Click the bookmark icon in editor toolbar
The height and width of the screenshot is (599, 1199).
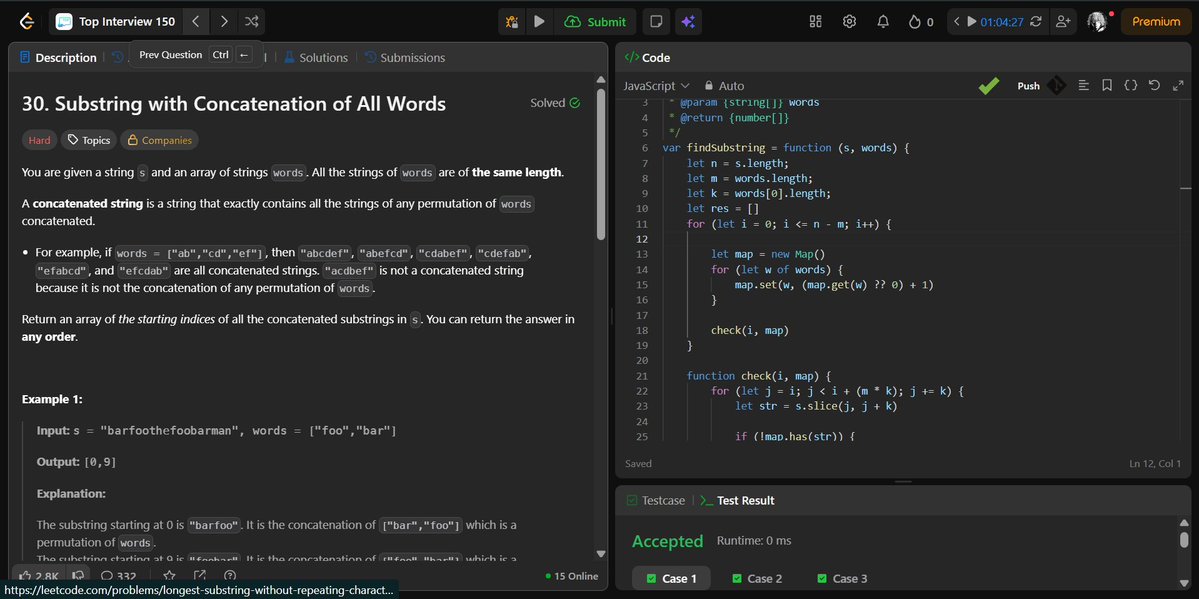[x=1106, y=86]
